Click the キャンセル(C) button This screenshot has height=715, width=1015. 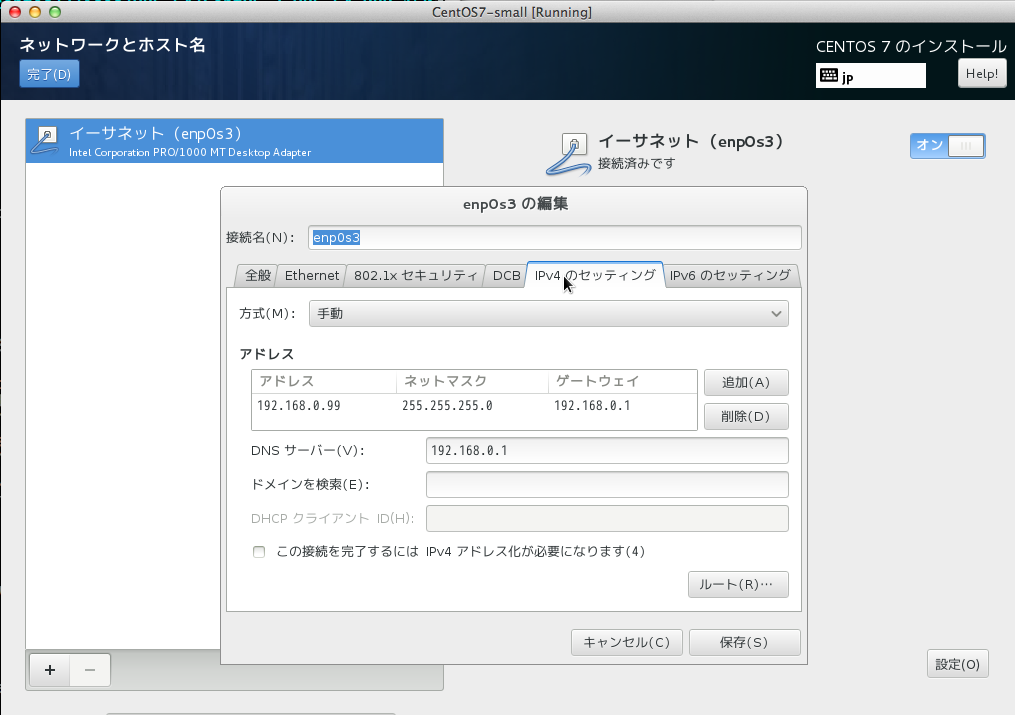coord(626,642)
